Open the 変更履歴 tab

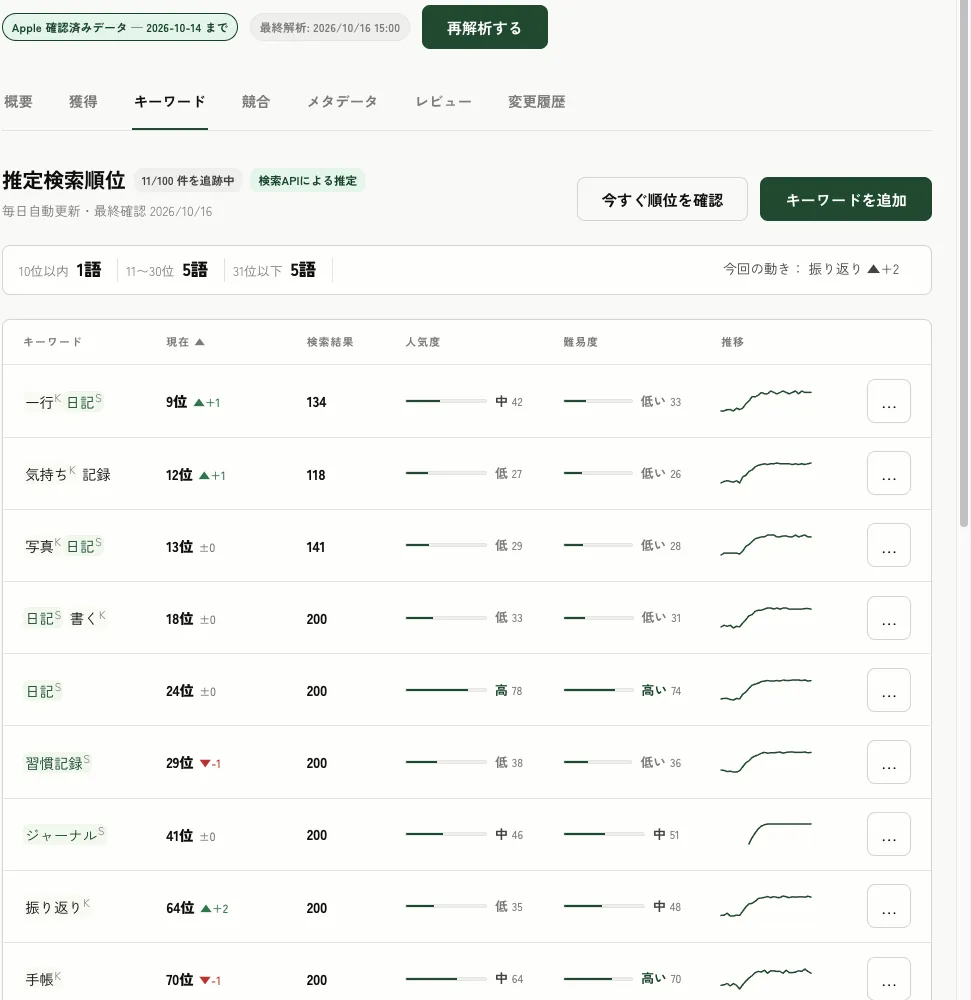[x=536, y=101]
